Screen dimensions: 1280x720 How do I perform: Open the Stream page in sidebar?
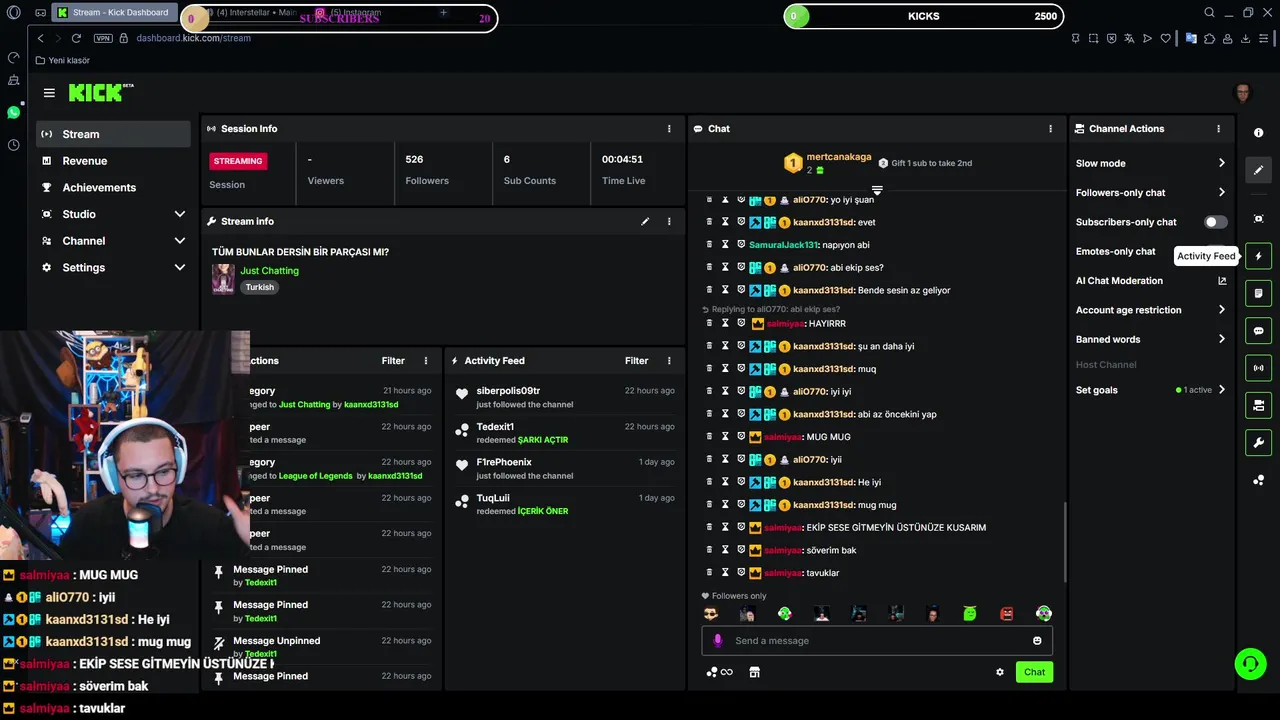tap(113, 134)
